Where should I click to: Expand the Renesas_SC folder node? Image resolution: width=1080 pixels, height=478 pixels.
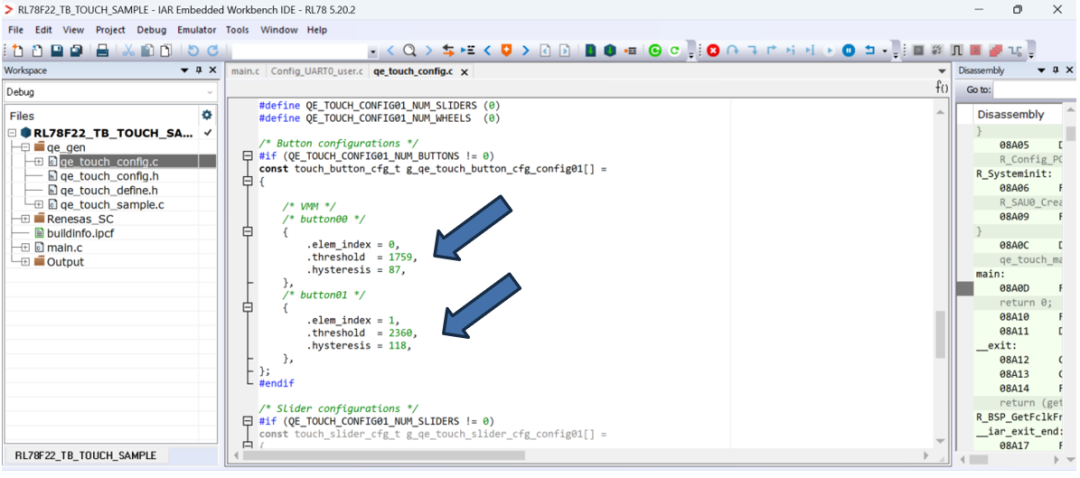click(x=25, y=219)
